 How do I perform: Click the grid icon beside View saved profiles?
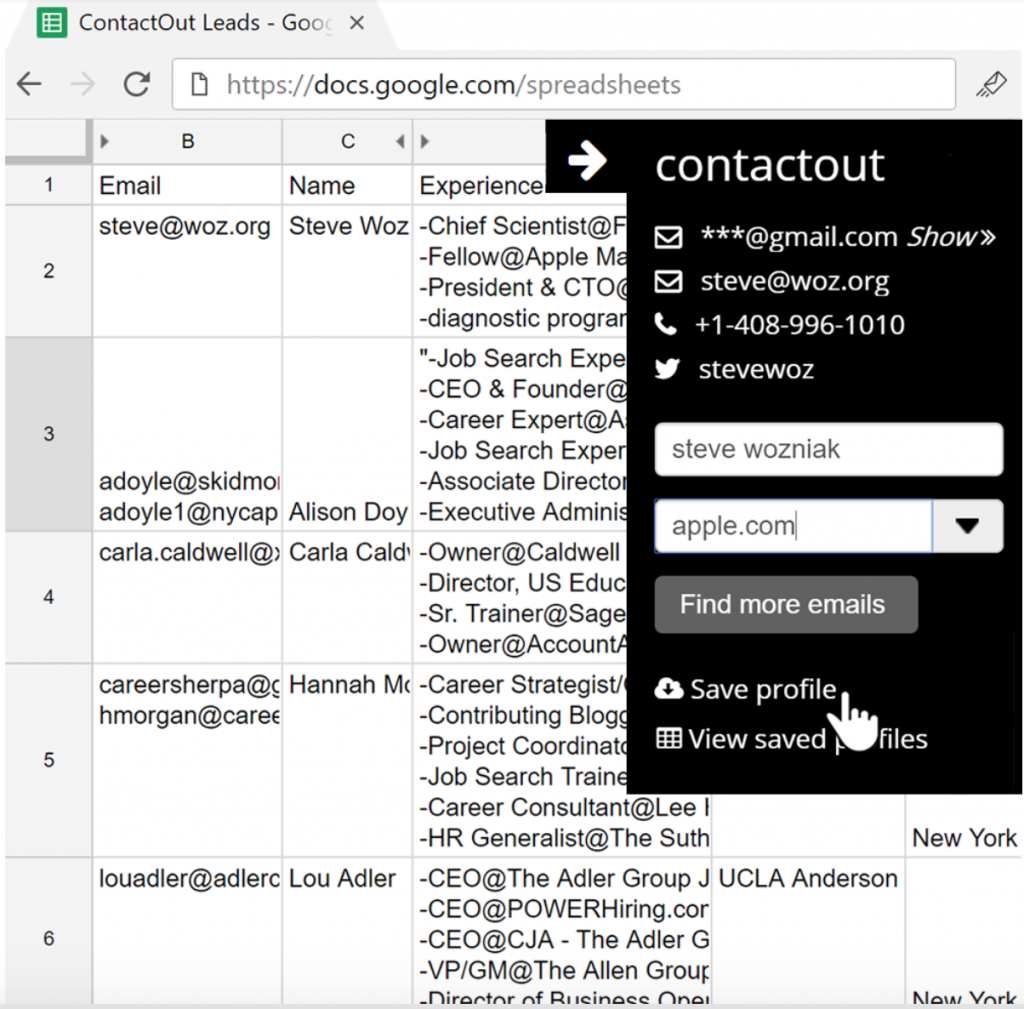pos(669,739)
